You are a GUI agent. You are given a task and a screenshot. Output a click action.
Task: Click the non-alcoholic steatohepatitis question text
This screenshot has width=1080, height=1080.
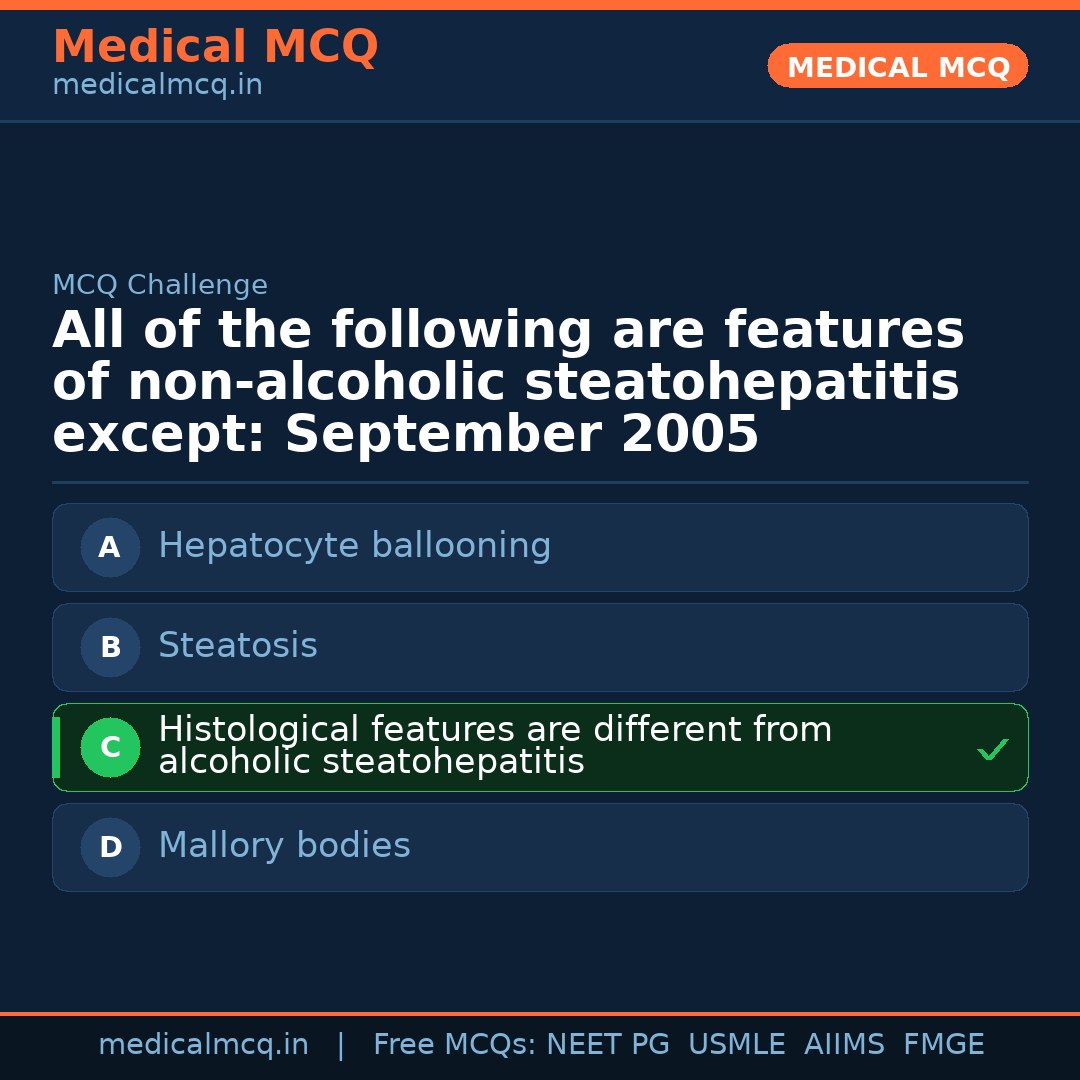(x=507, y=383)
